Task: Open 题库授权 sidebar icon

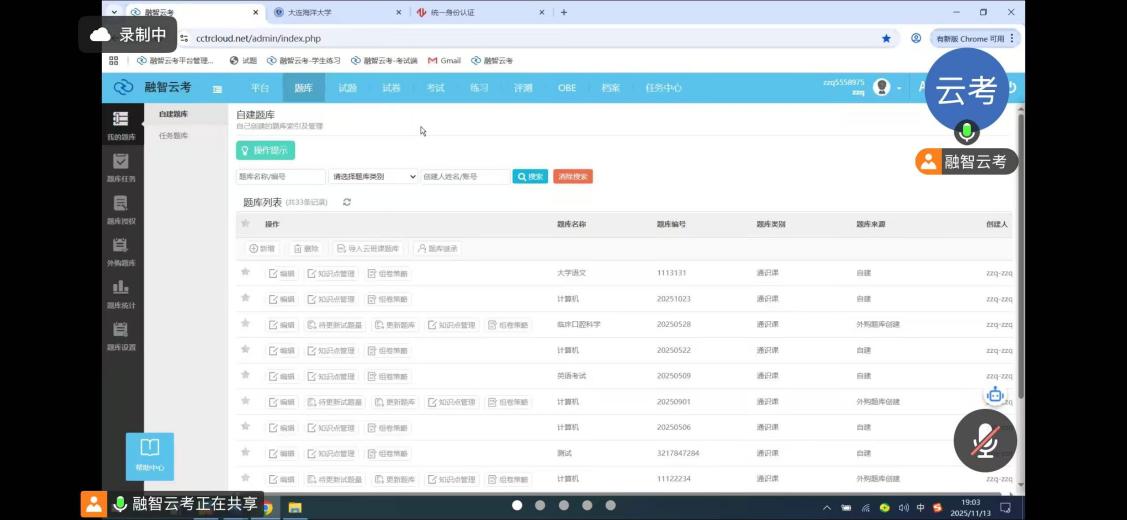Action: pos(120,208)
